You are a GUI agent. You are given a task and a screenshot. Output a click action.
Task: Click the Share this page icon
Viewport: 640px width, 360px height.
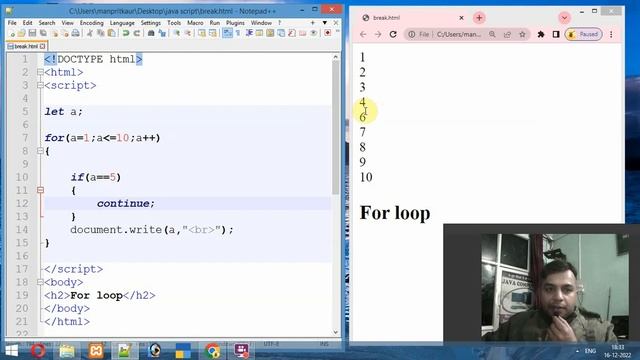point(507,34)
